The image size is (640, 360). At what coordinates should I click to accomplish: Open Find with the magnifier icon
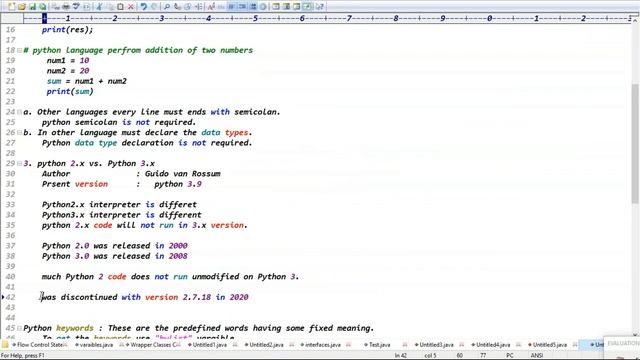tap(167, 7)
